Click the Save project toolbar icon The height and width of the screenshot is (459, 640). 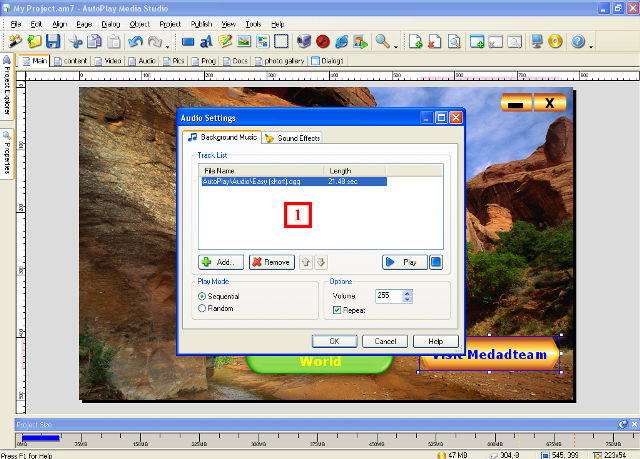[x=53, y=42]
